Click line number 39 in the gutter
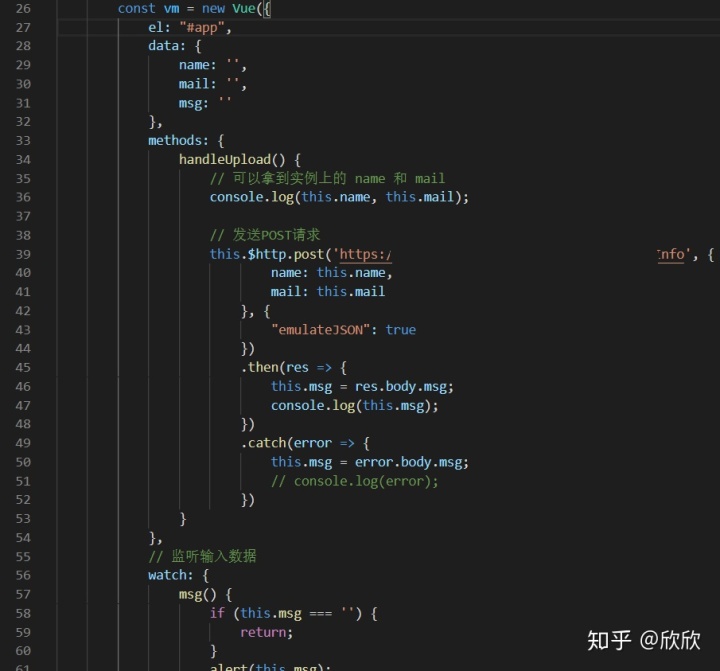Viewport: 720px width, 671px height. [x=23, y=254]
